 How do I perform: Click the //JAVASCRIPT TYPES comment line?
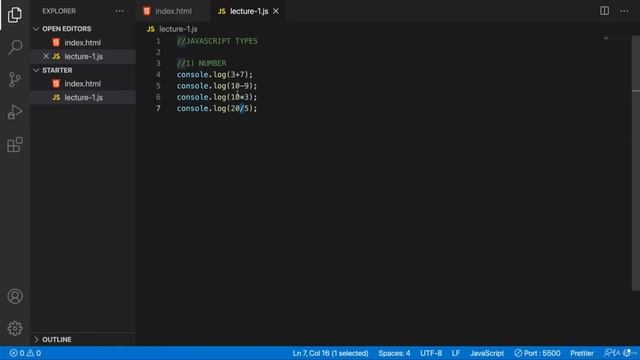pos(217,41)
